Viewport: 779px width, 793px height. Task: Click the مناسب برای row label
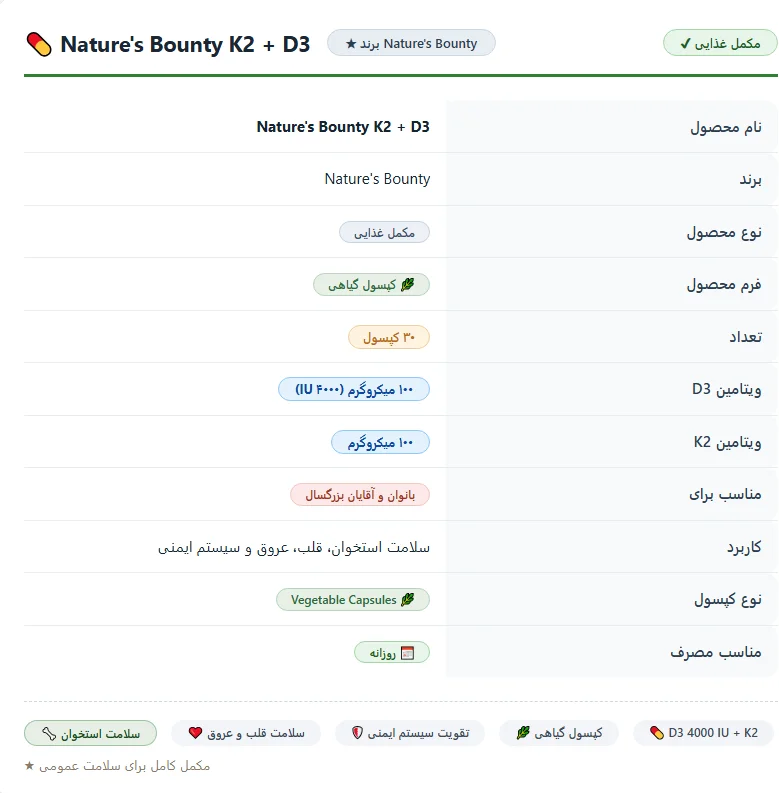(x=725, y=494)
